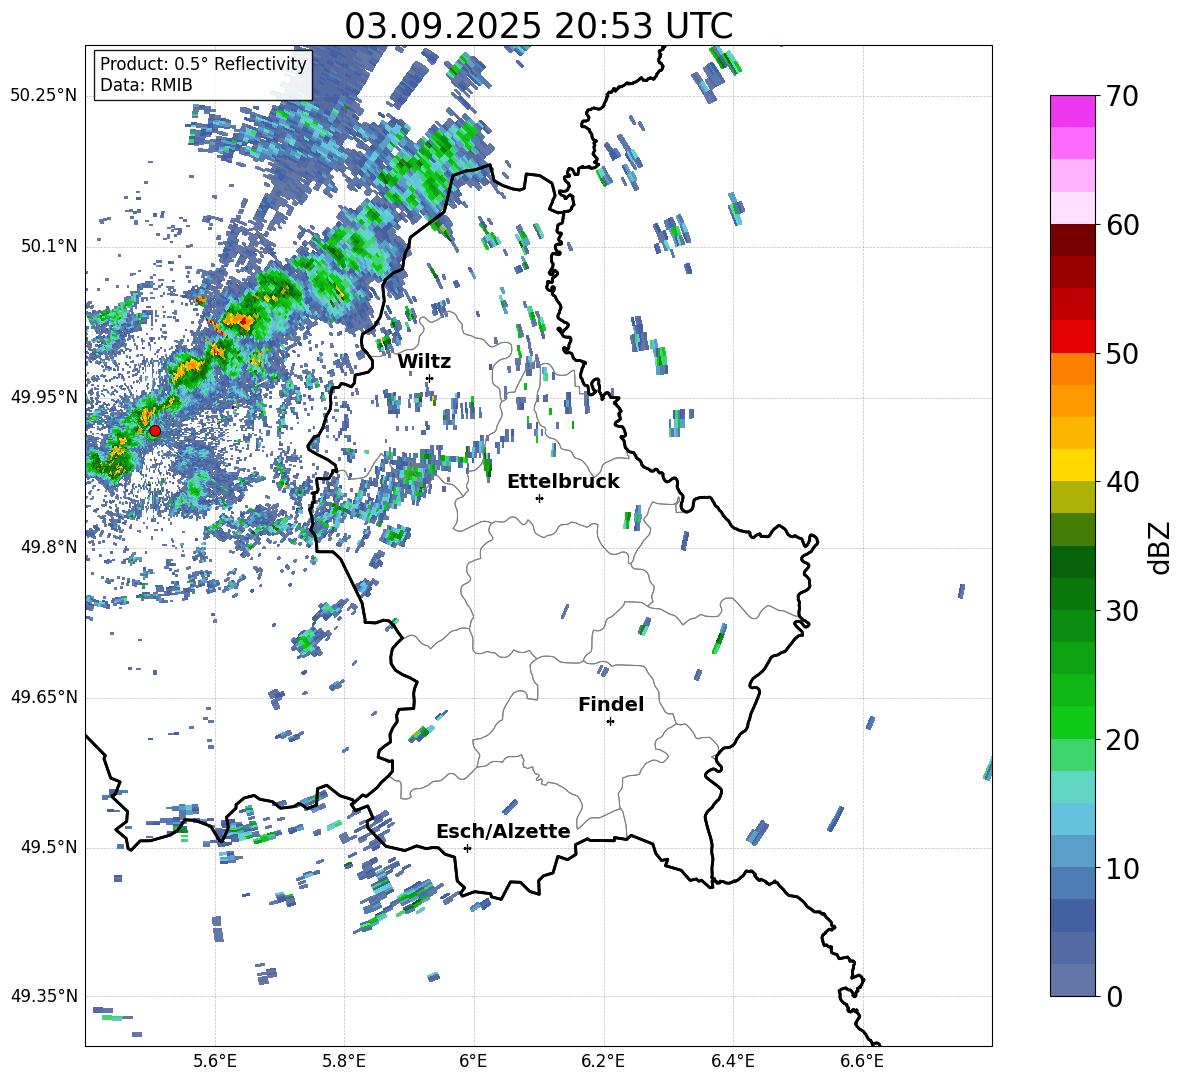Click the dBZ colorbar label

(1161, 547)
